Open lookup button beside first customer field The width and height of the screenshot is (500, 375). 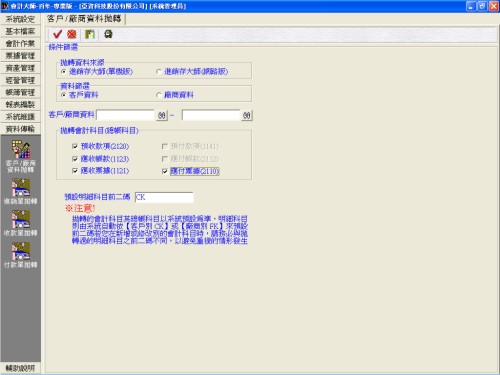162,115
